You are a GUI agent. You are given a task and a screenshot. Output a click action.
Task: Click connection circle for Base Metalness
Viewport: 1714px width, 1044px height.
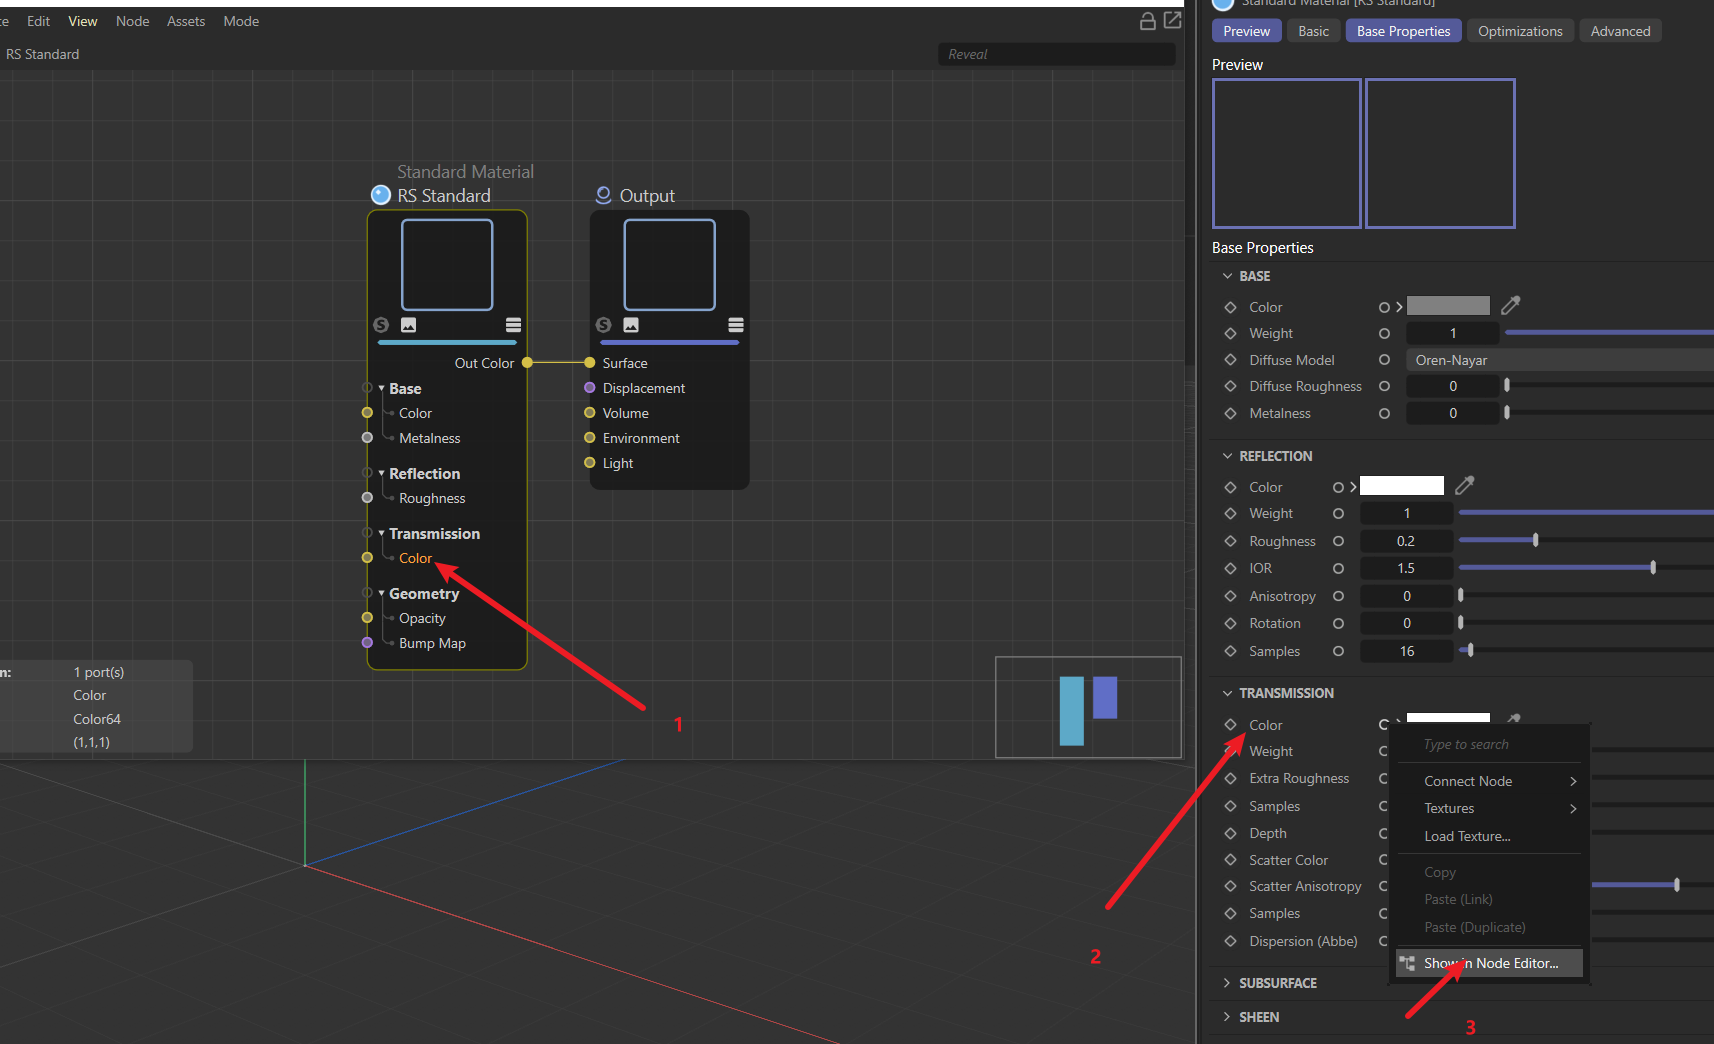pos(1384,413)
